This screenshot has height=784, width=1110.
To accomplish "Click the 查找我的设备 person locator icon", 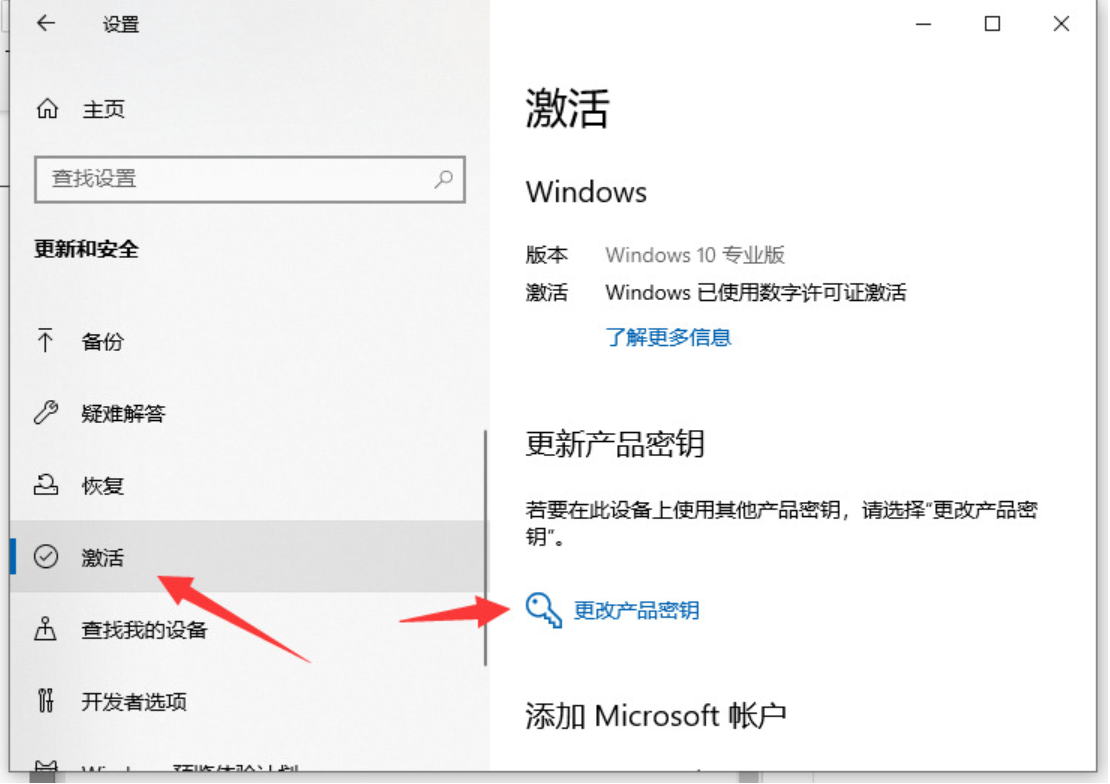I will [45, 629].
